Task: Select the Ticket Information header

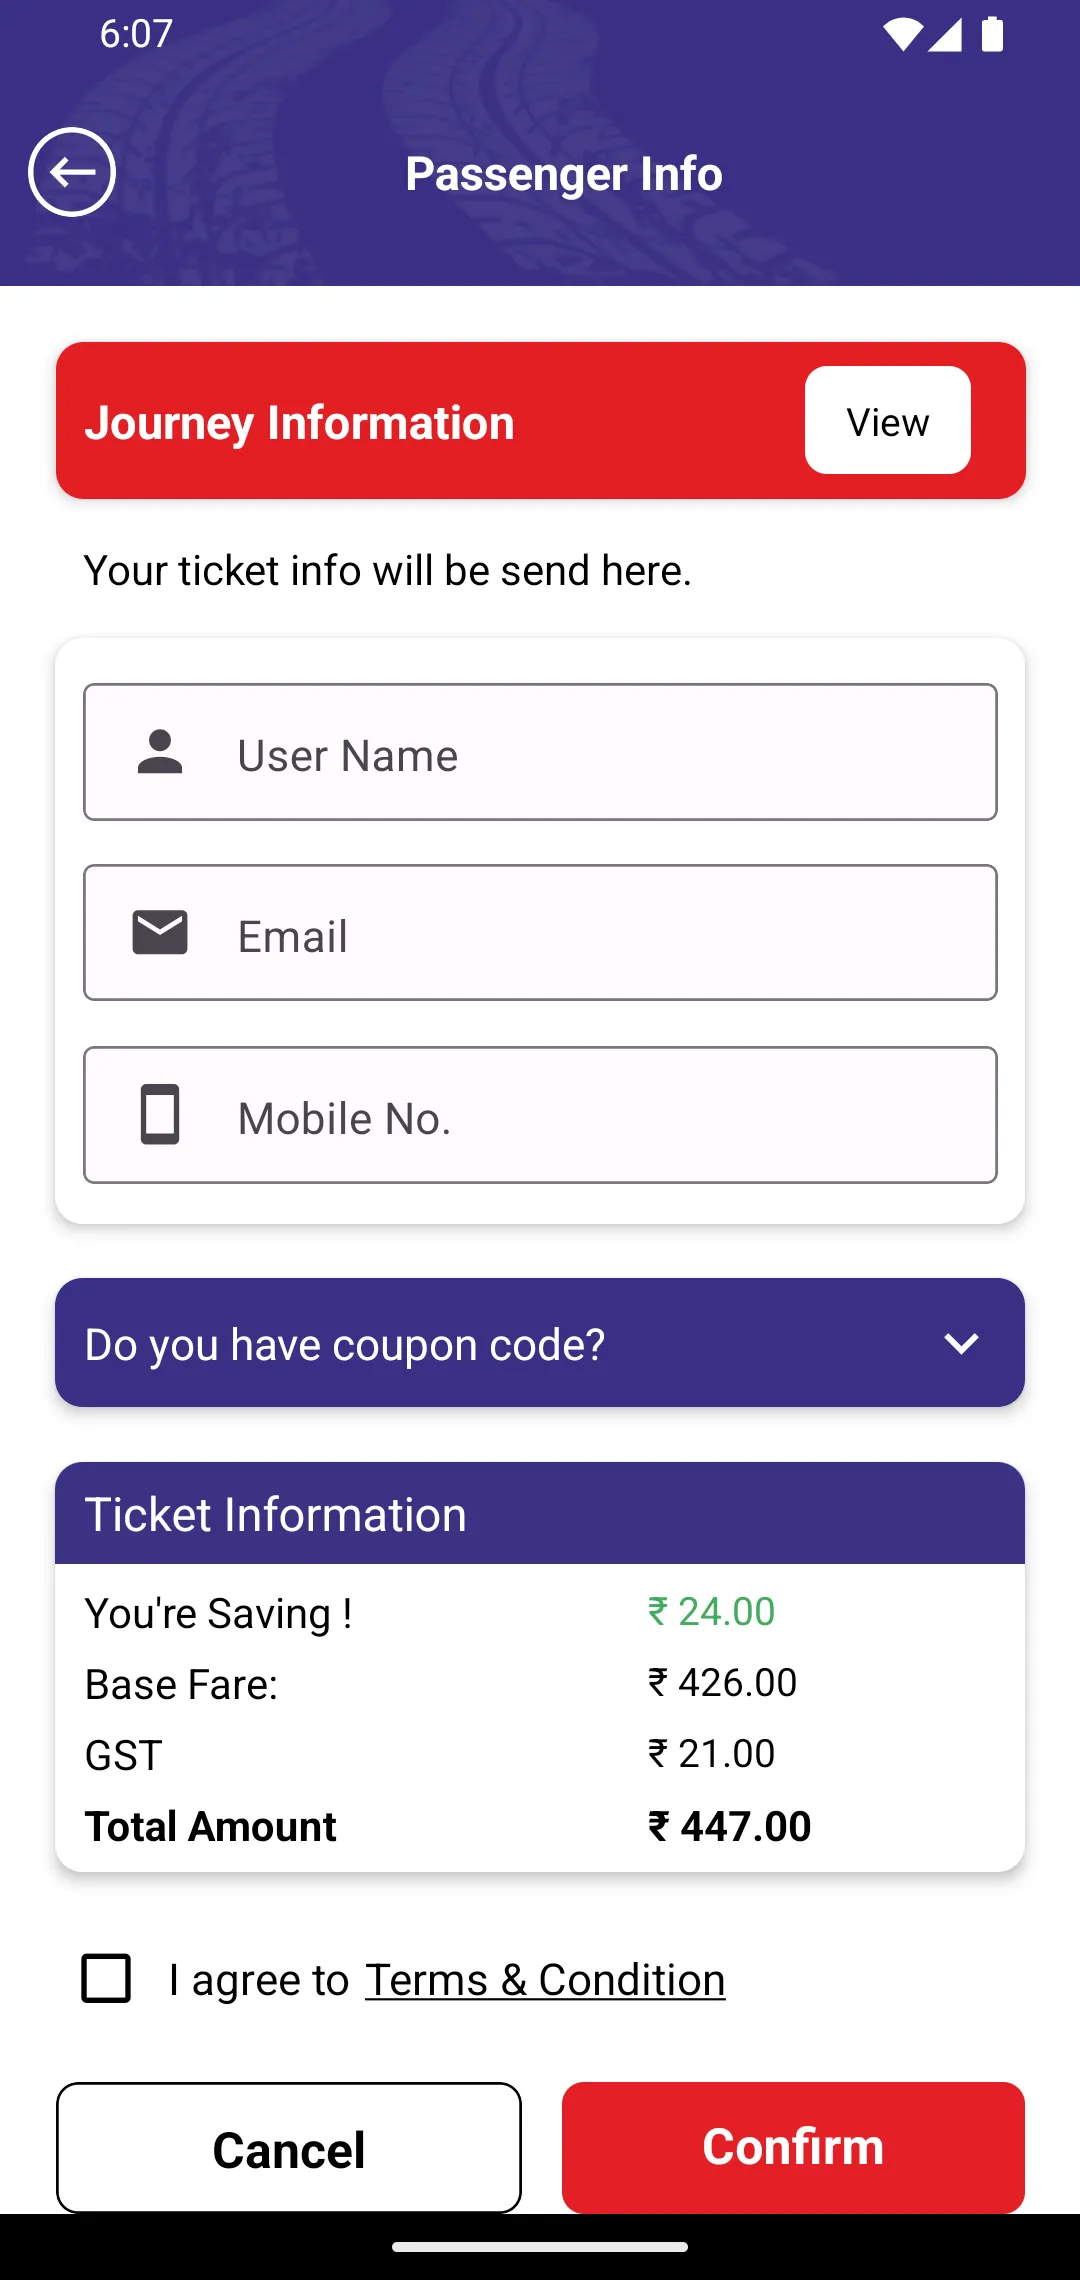Action: point(276,1513)
